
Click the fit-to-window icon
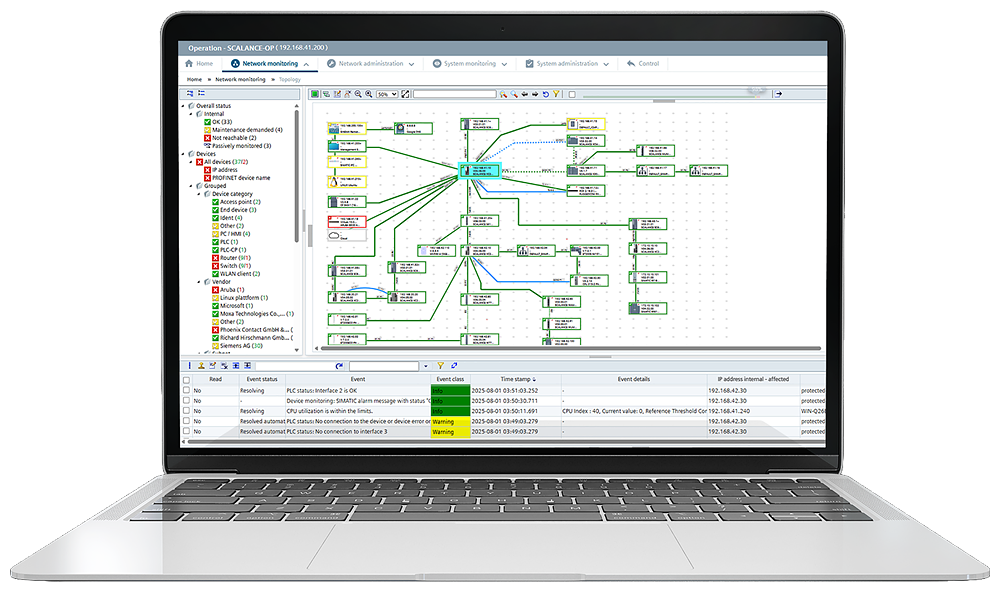click(405, 94)
